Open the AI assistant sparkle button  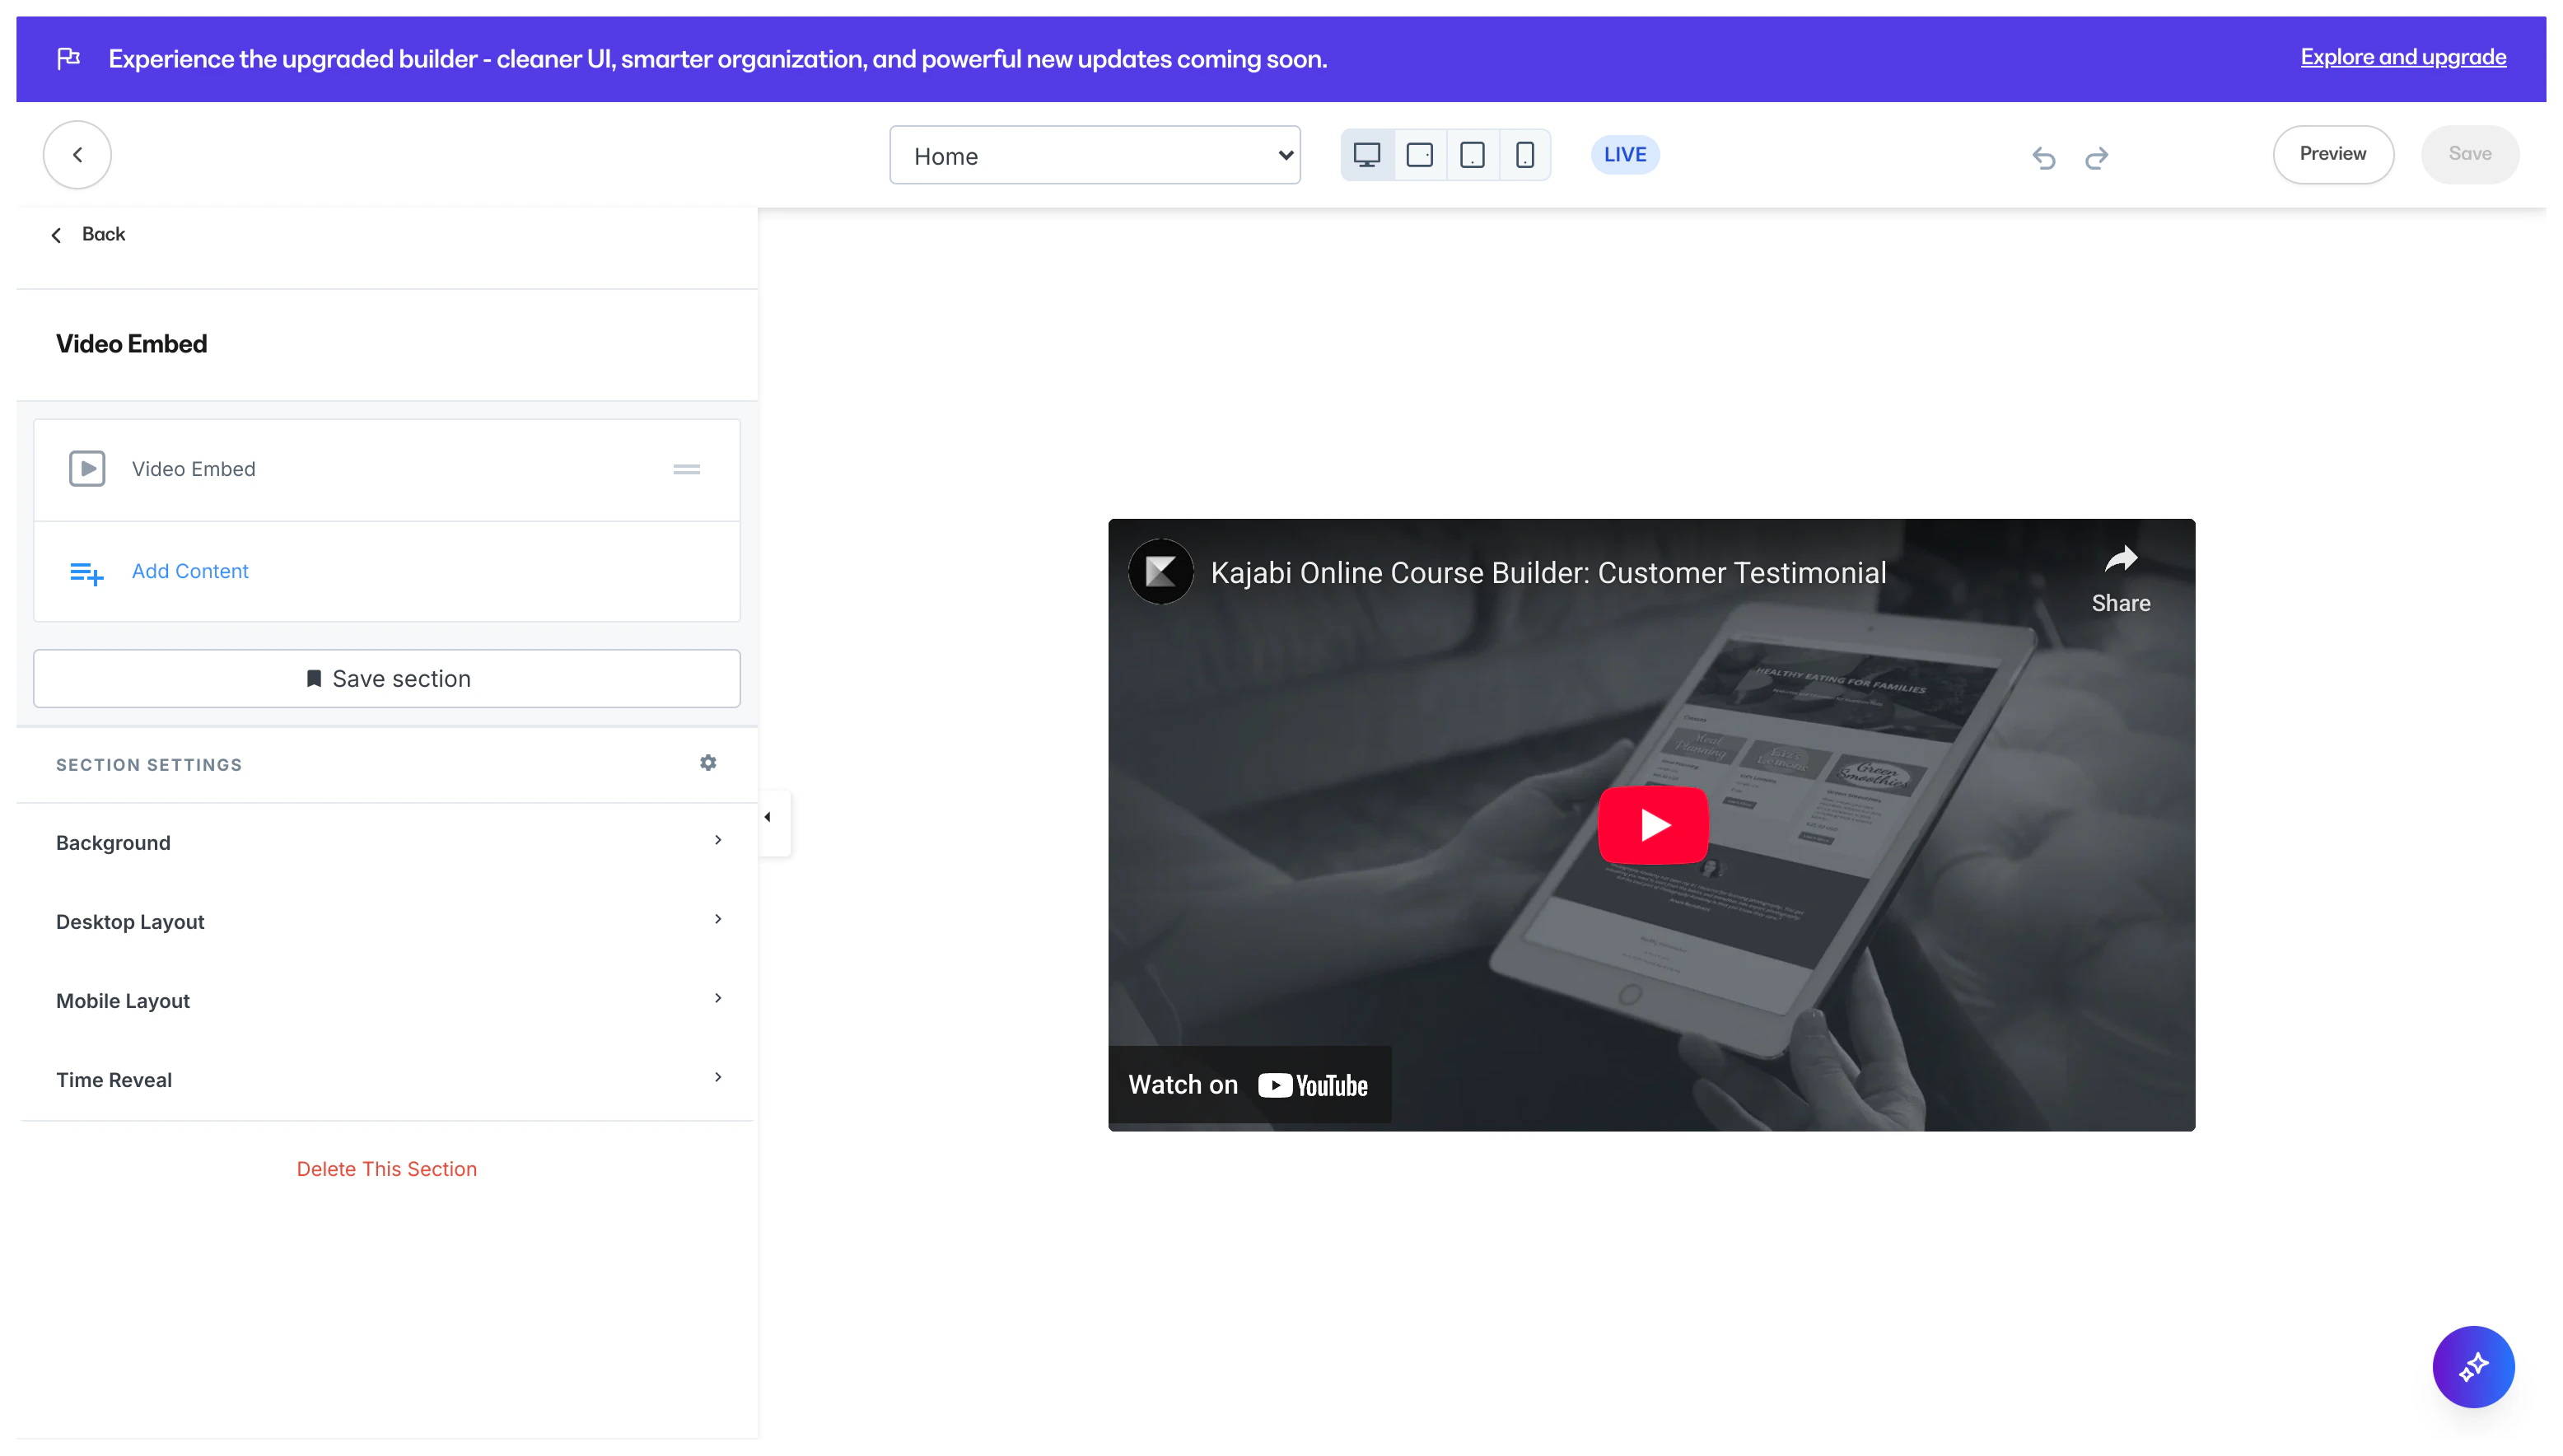coord(2473,1366)
